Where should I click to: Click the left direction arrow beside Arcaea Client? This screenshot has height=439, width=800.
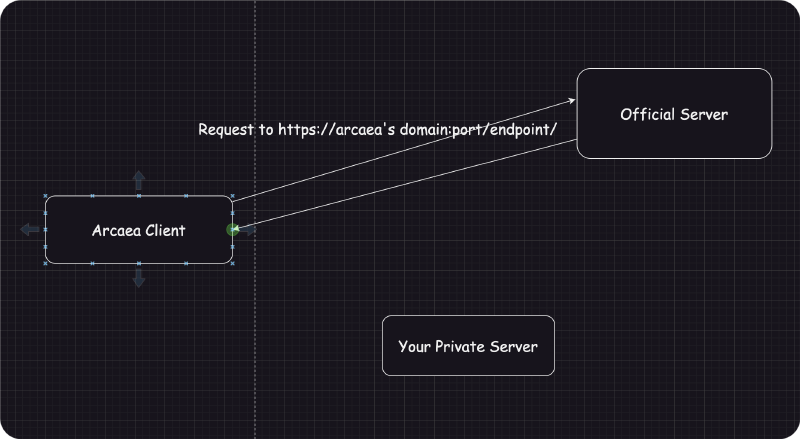click(x=30, y=230)
